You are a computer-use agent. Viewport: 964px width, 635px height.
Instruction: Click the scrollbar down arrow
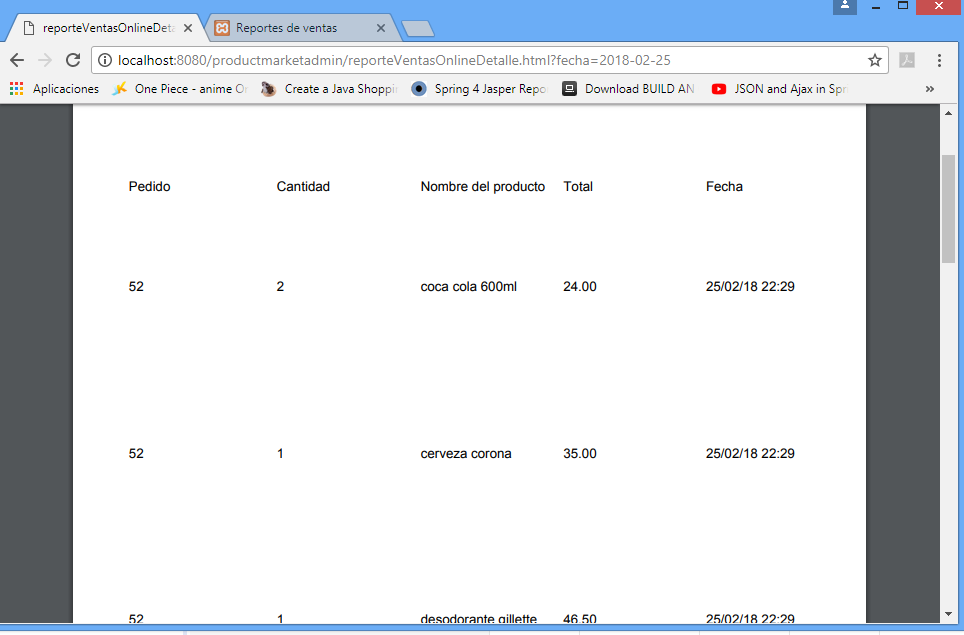click(x=948, y=614)
